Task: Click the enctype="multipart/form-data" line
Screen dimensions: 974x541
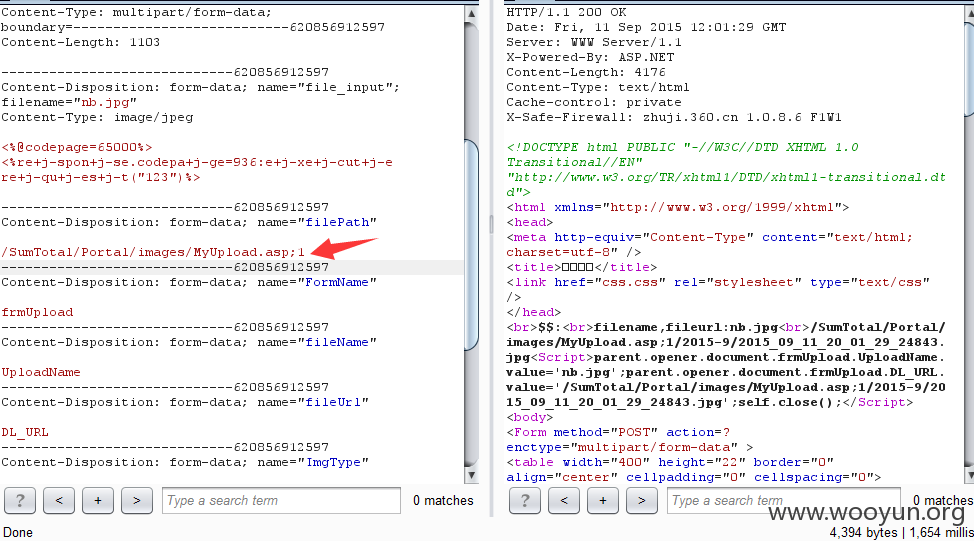Action: [x=630, y=447]
